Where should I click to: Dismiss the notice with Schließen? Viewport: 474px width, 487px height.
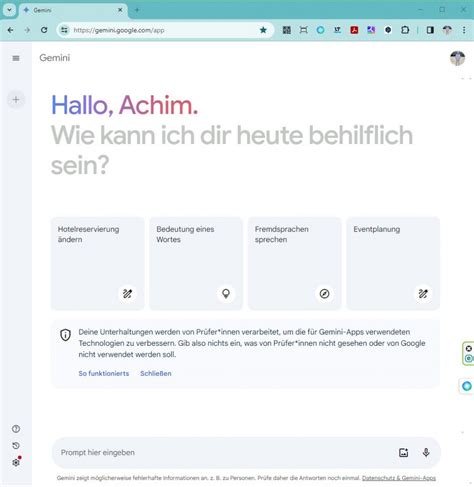tap(156, 373)
